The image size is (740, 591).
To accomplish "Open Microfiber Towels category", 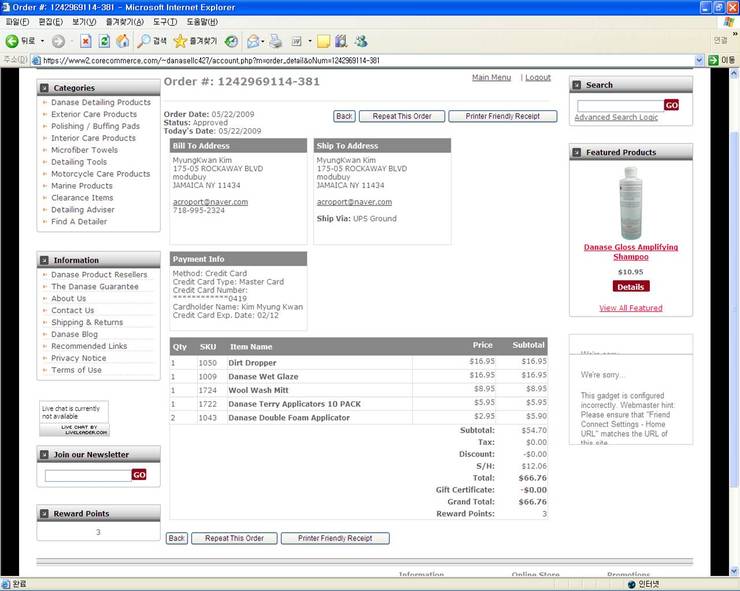I will click(84, 150).
